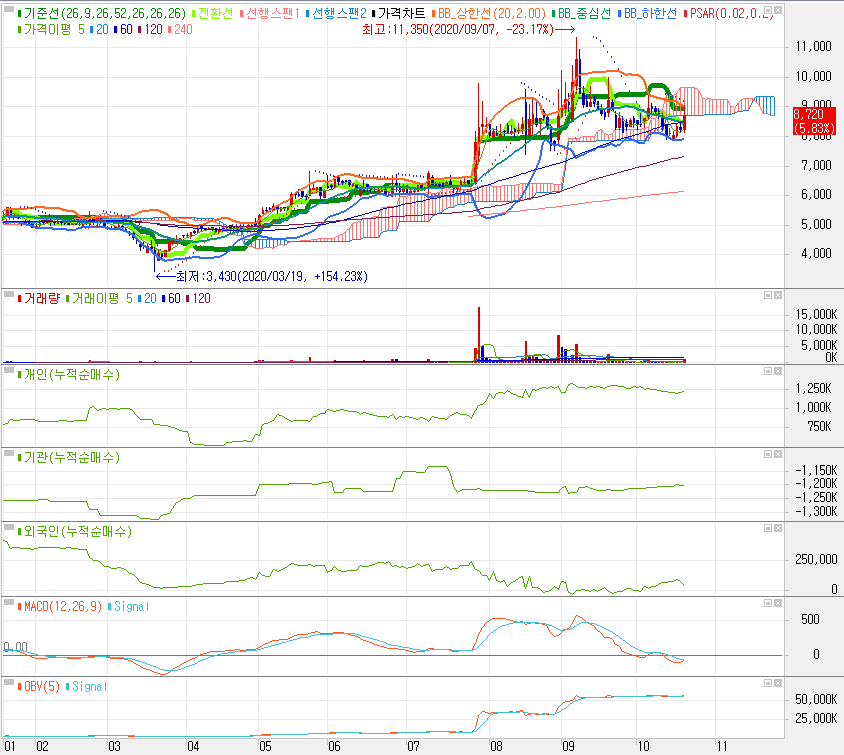Select the MACD(12,26,9) legend label
The width and height of the screenshot is (844, 755).
point(60,606)
